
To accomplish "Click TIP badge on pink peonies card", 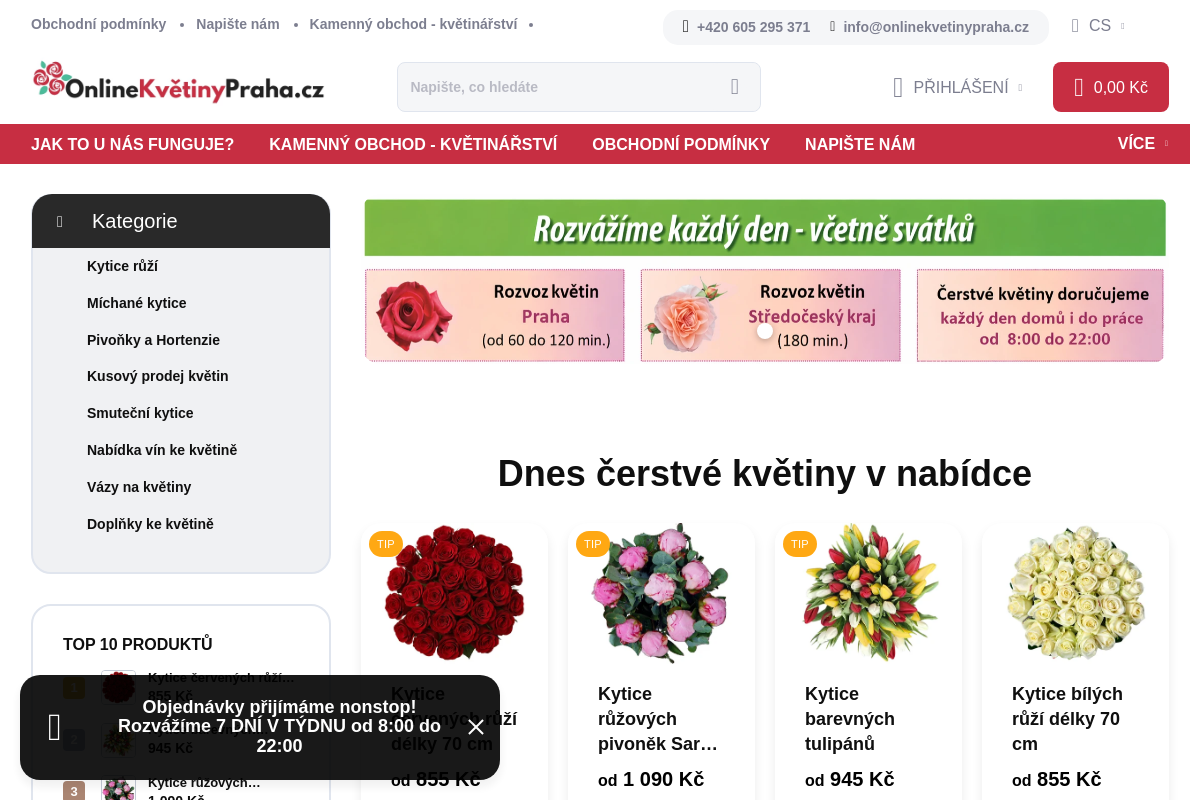I will tap(593, 544).
